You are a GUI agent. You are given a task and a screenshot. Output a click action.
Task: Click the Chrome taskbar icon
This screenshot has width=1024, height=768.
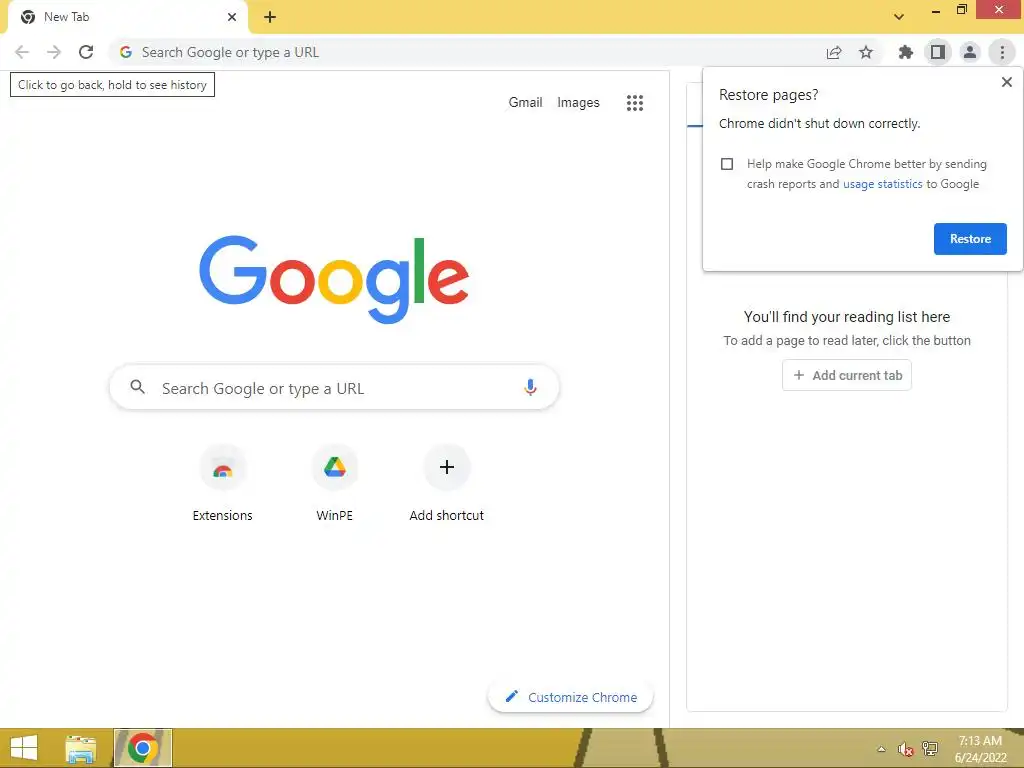pos(142,748)
